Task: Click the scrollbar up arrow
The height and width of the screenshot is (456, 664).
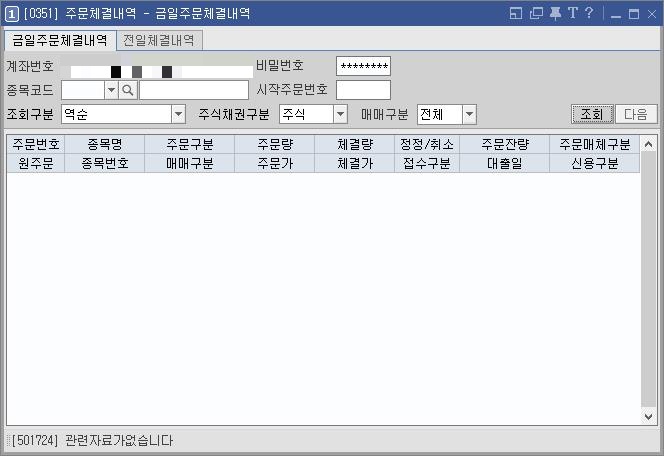Action: coord(648,145)
